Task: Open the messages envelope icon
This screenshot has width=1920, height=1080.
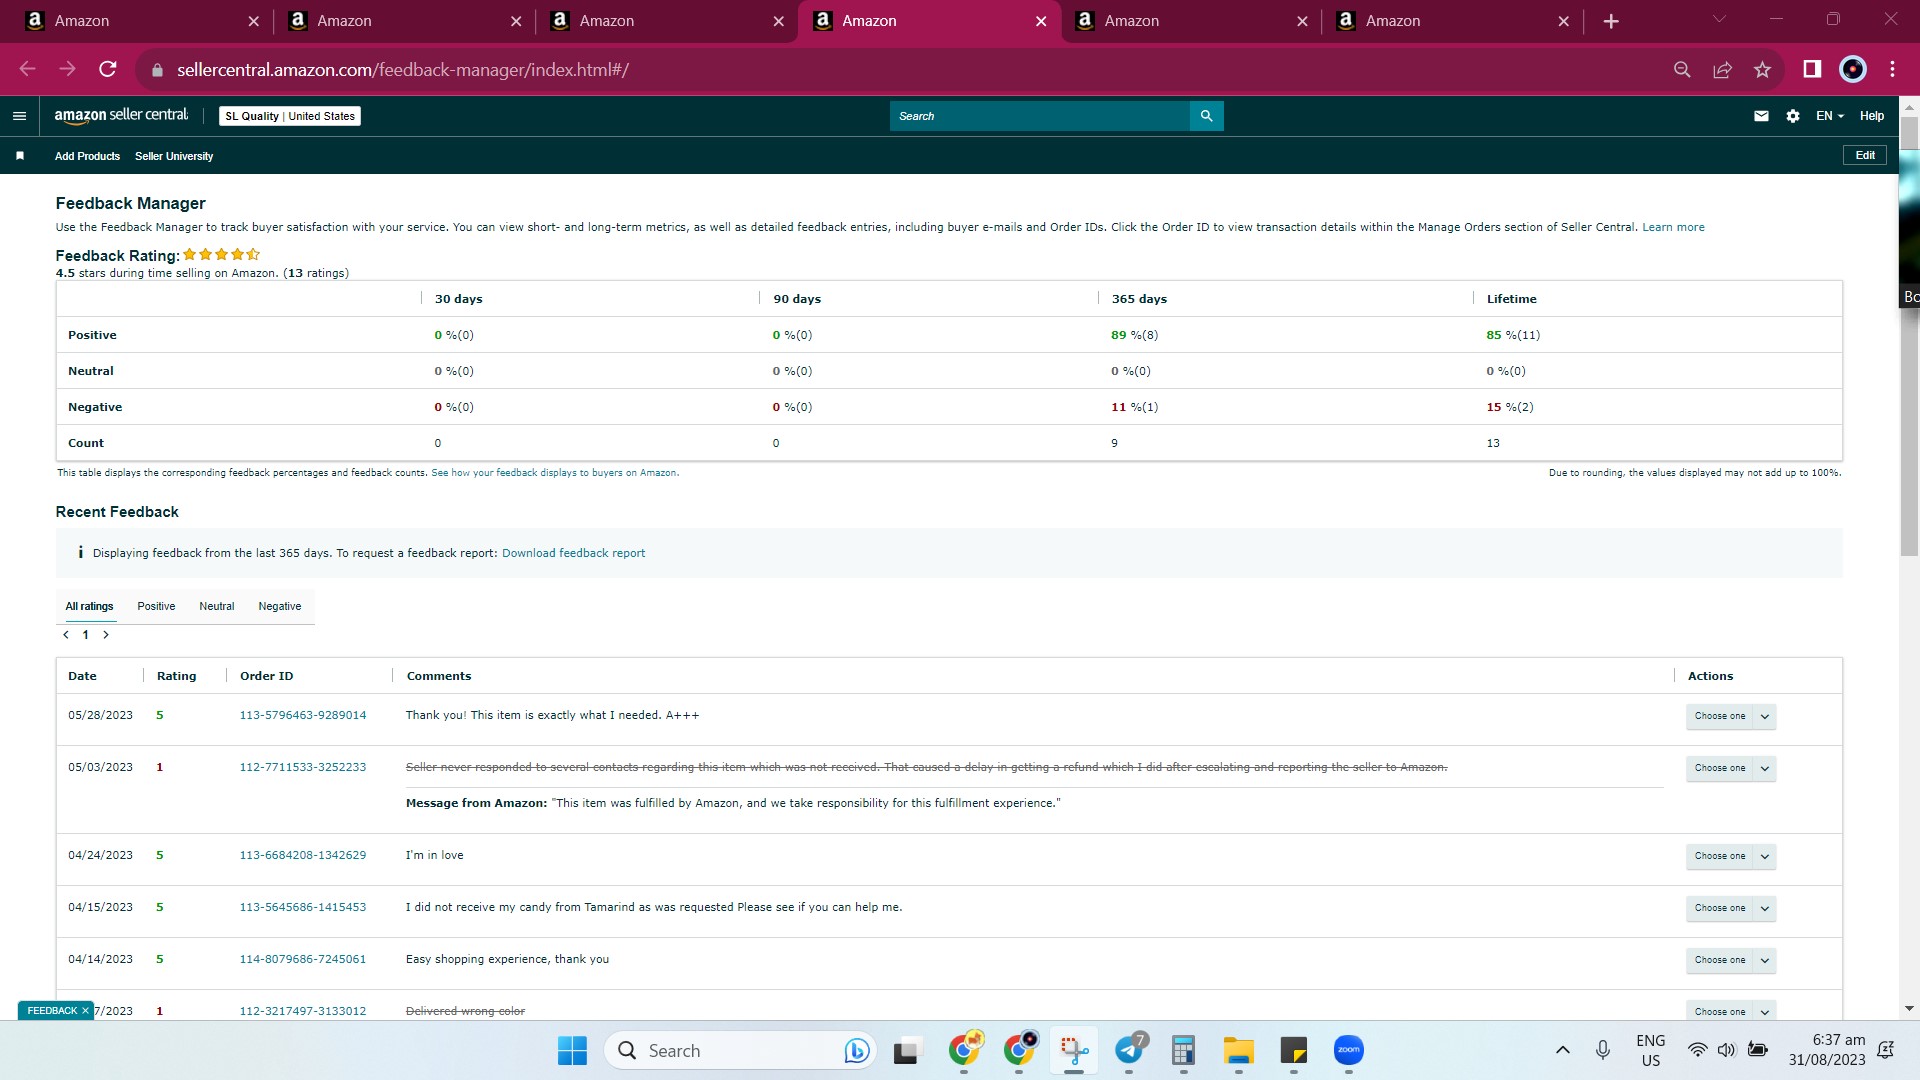Action: 1761,116
